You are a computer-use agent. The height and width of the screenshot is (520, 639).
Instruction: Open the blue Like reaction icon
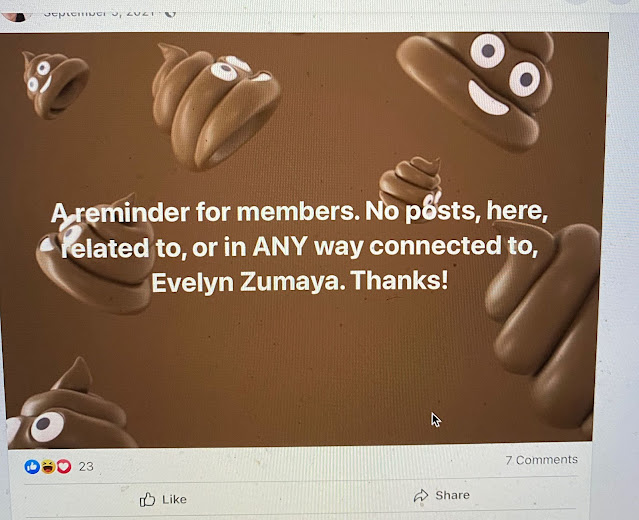point(32,467)
